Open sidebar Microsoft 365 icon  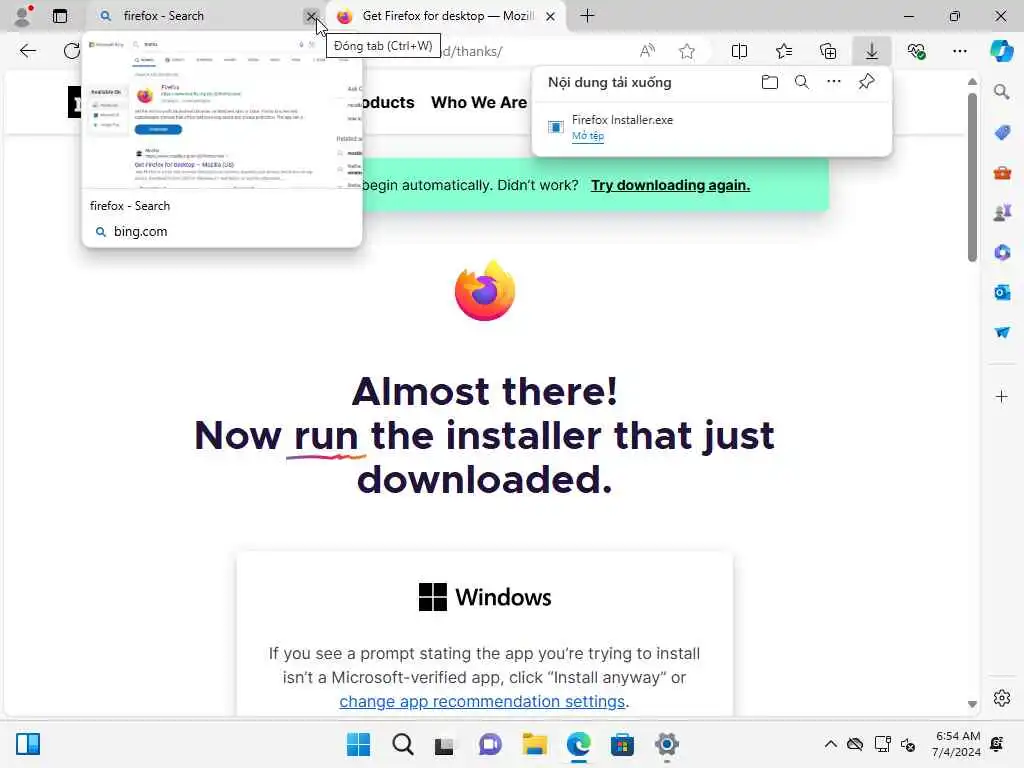(1002, 253)
